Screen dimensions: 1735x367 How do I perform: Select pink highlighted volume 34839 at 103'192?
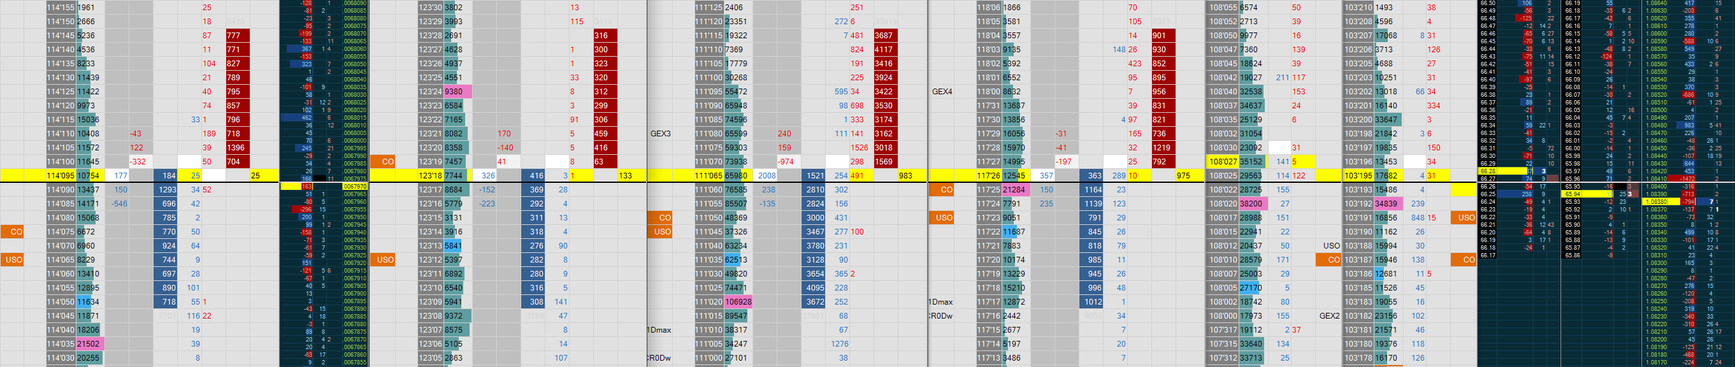(1386, 203)
